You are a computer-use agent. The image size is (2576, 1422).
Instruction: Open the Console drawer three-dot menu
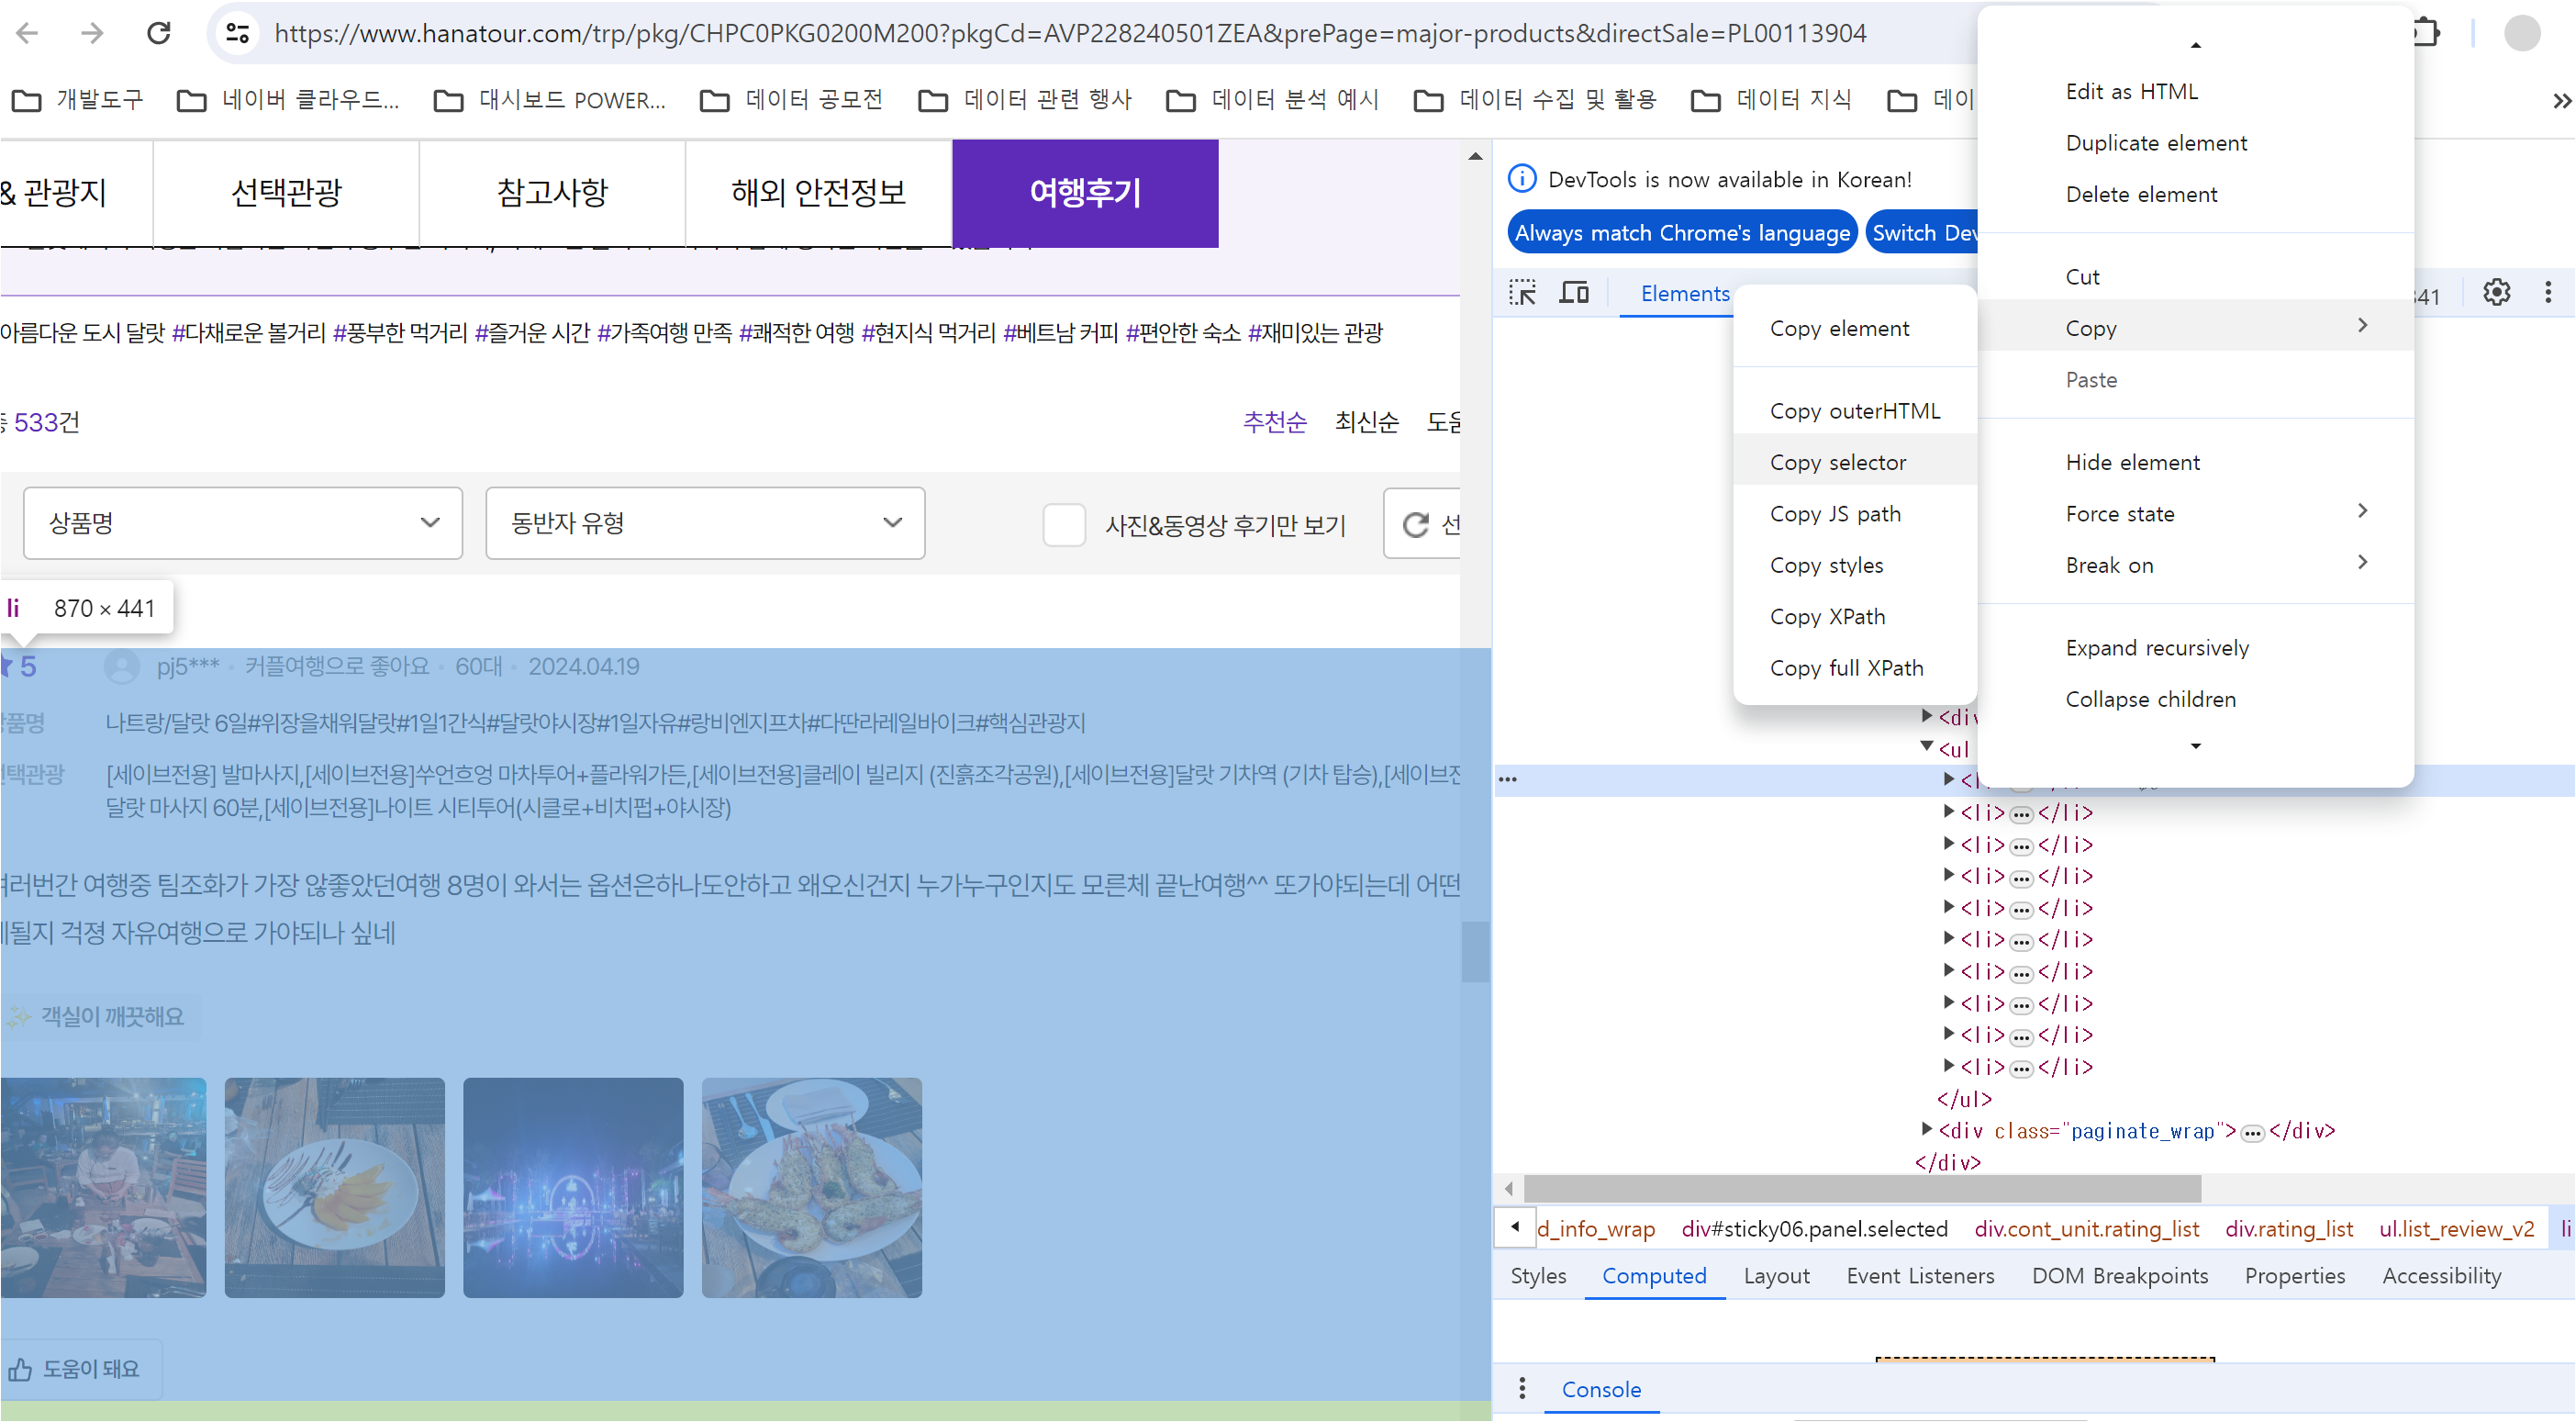click(x=1522, y=1388)
